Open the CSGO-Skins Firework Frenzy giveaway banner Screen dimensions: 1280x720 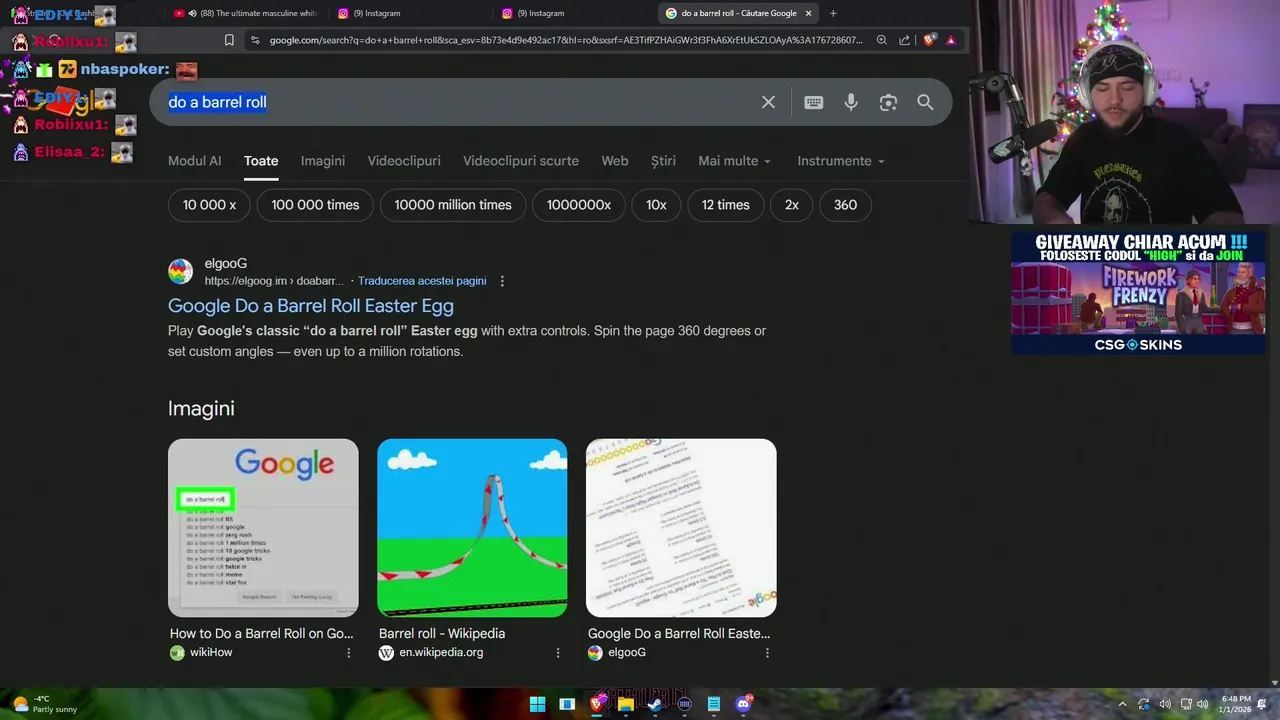tap(1138, 293)
